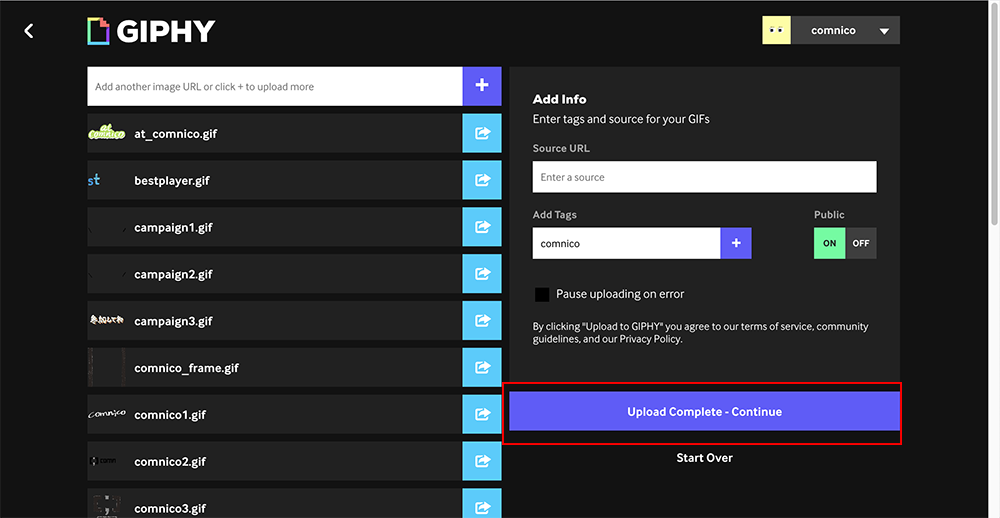Click share icon for comnico_frame.gif

482,367
